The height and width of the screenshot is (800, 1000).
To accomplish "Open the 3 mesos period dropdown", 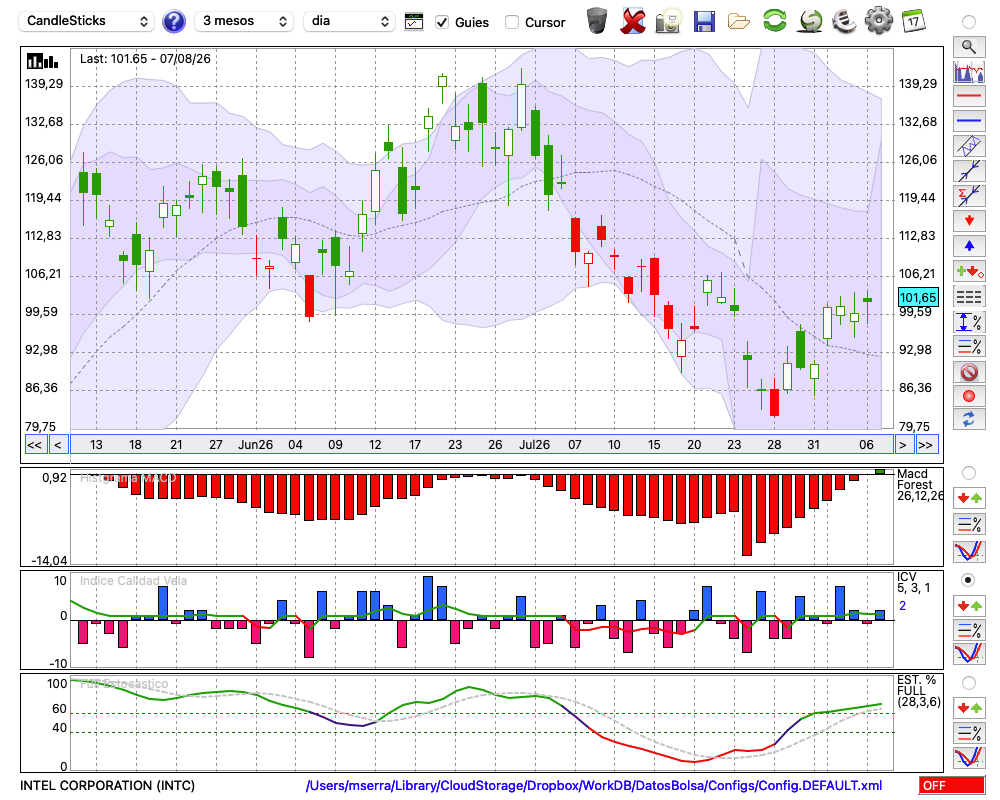I will click(244, 21).
